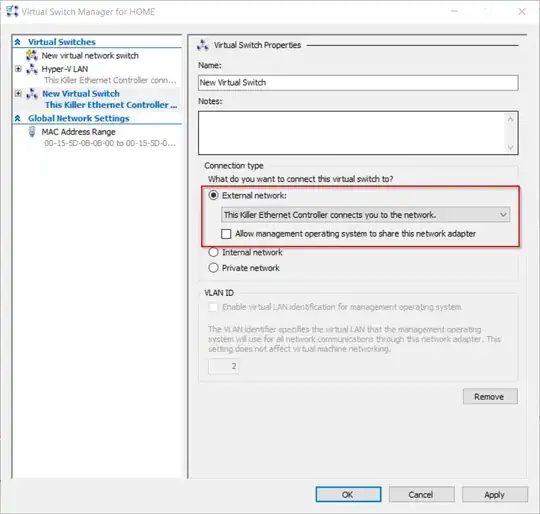Select the Private network radio button
Viewport: 540px width, 514px height.
(214, 268)
